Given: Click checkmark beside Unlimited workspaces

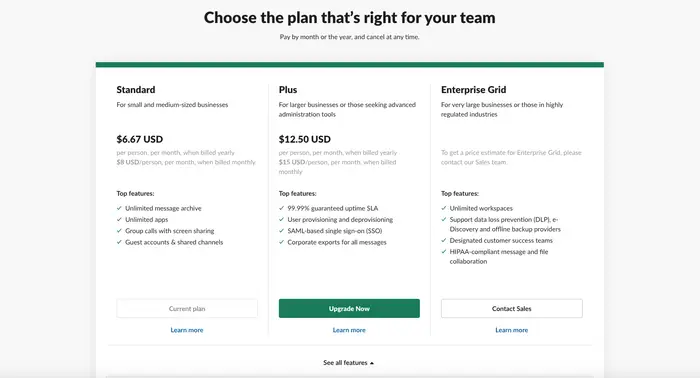Looking at the screenshot, I should point(444,208).
